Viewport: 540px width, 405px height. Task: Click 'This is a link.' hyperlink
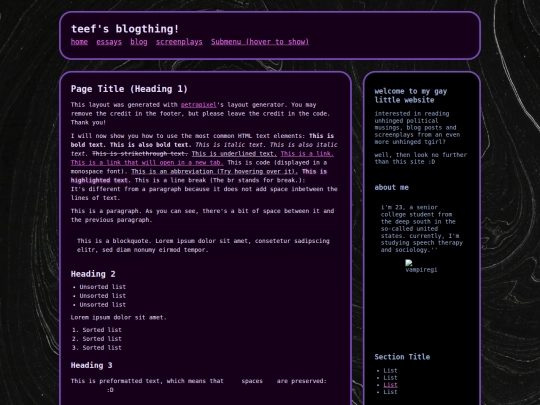[x=307, y=154]
